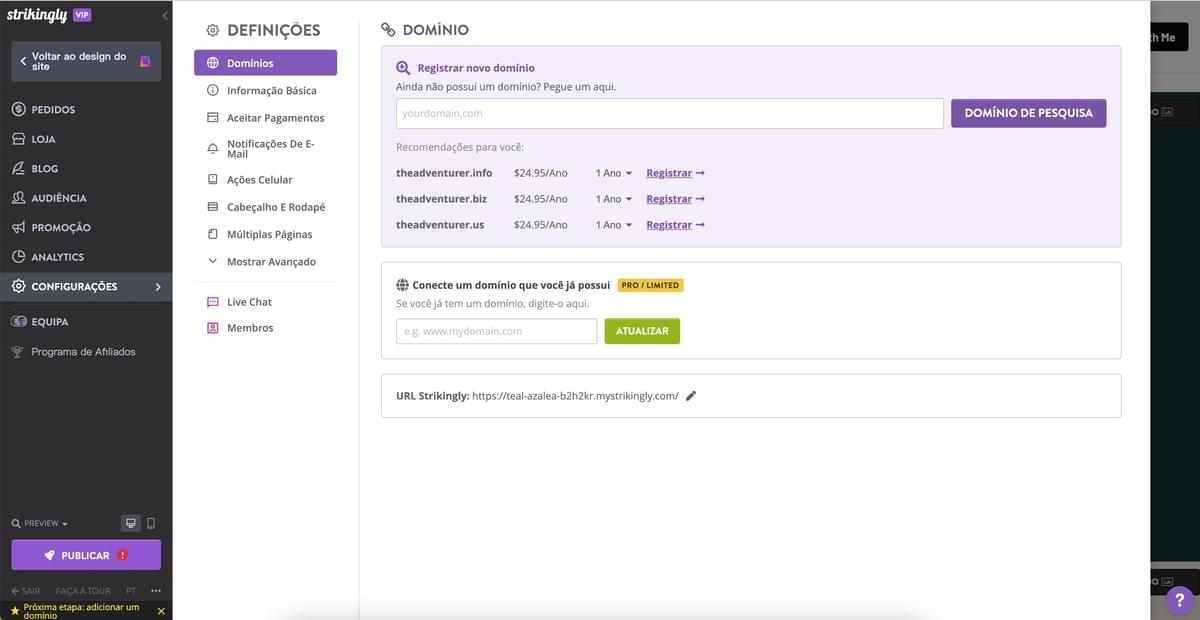Click the VIP badge
Viewport: 1200px width, 620px height.
(82, 15)
